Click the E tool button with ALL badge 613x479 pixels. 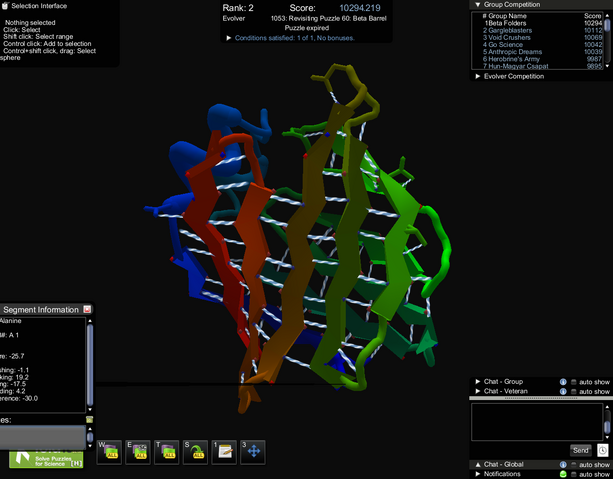click(x=138, y=452)
